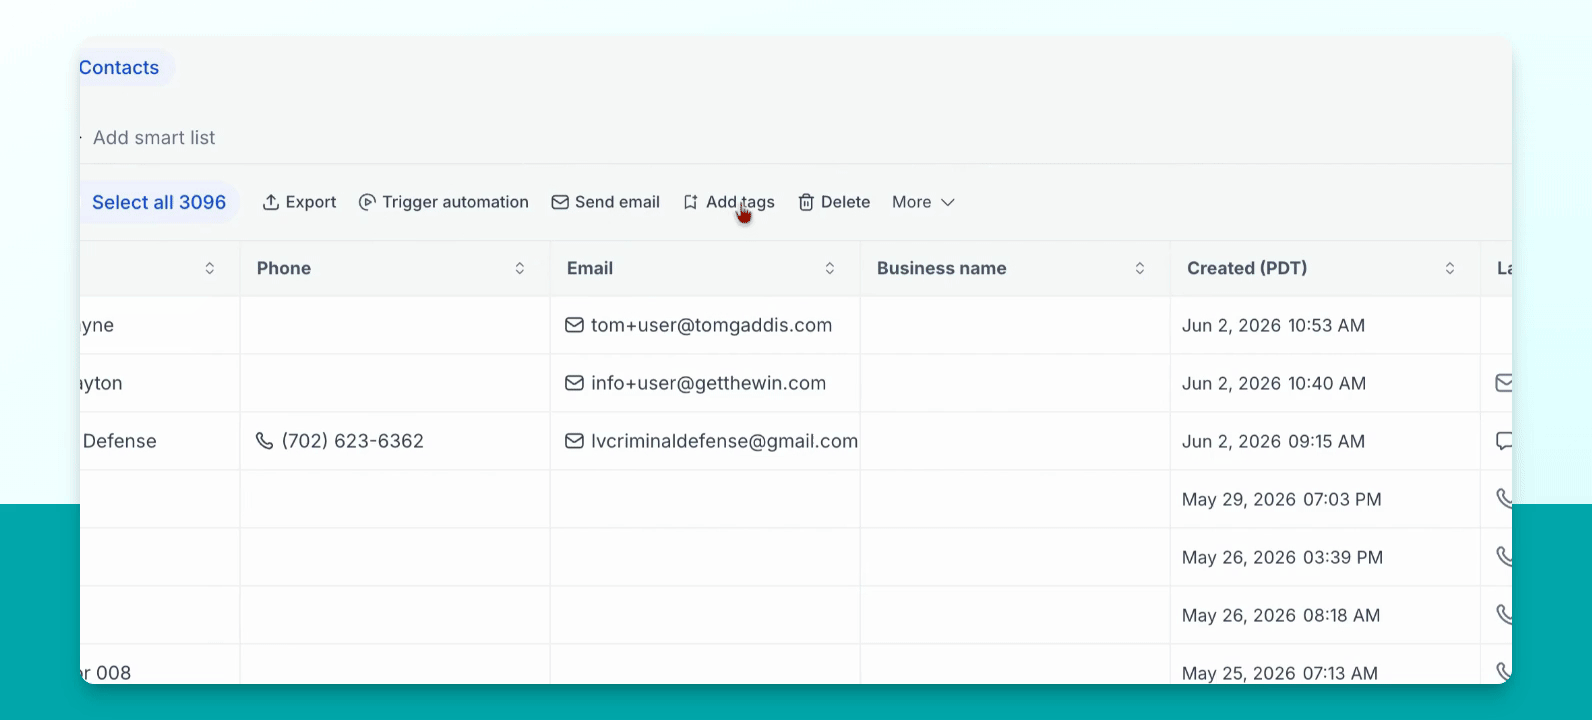
Task: Click date Jun 2, 2026 10:40 AM
Action: pos(1274,383)
